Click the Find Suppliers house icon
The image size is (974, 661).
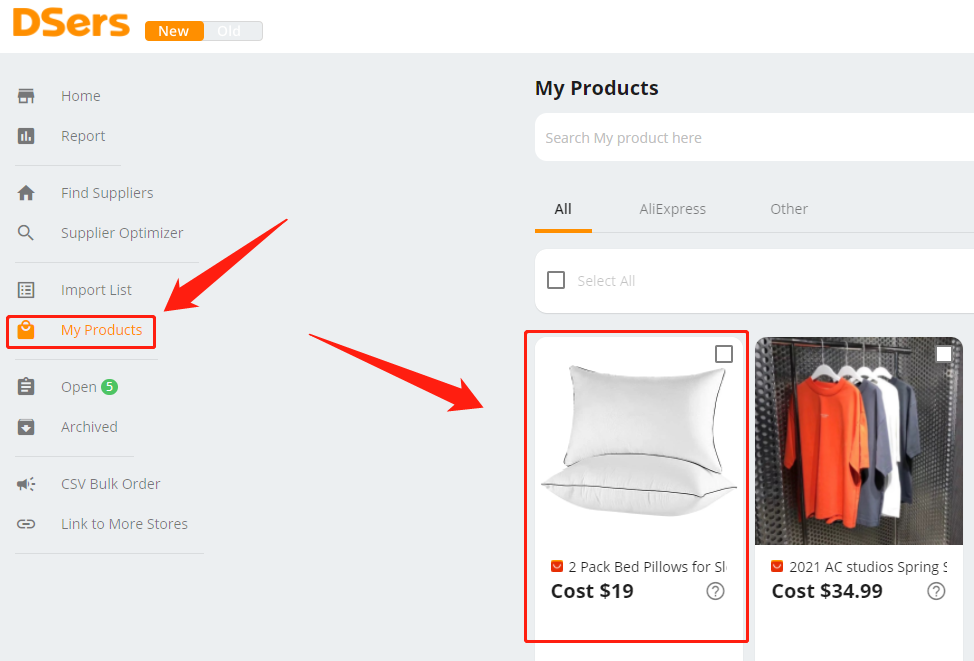[x=26, y=193]
